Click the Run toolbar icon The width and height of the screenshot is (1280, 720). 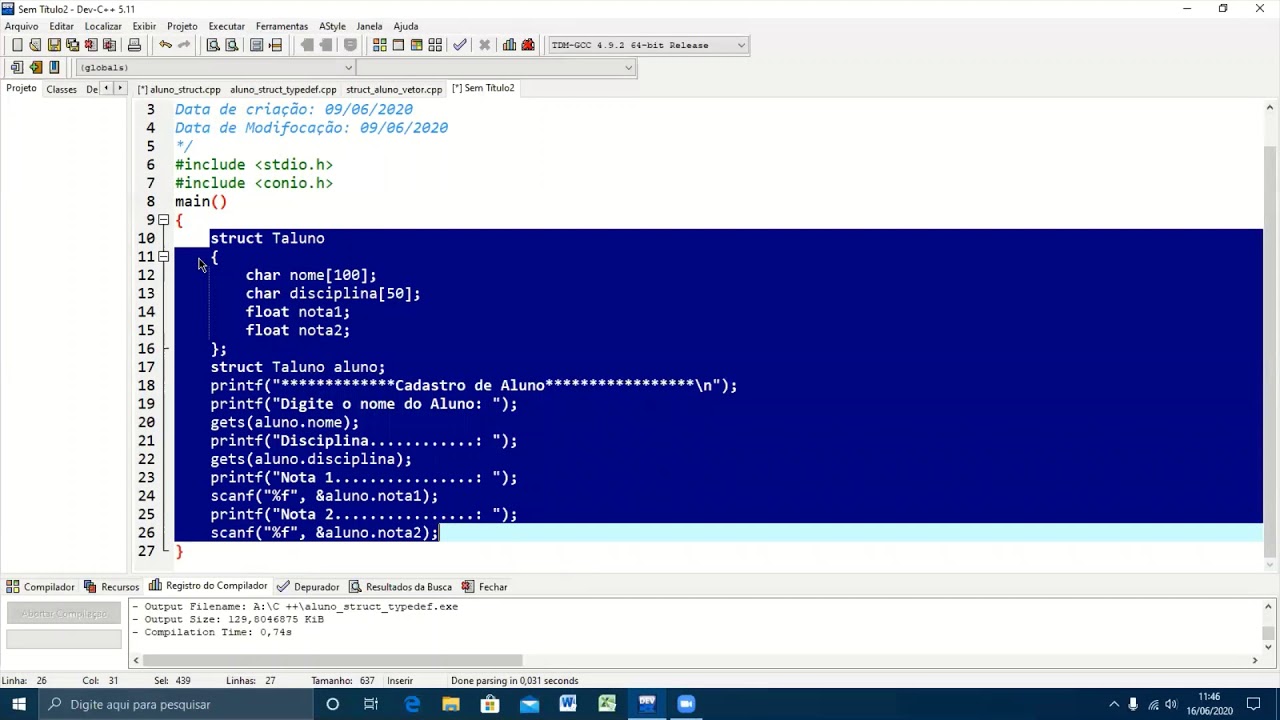coord(398,45)
